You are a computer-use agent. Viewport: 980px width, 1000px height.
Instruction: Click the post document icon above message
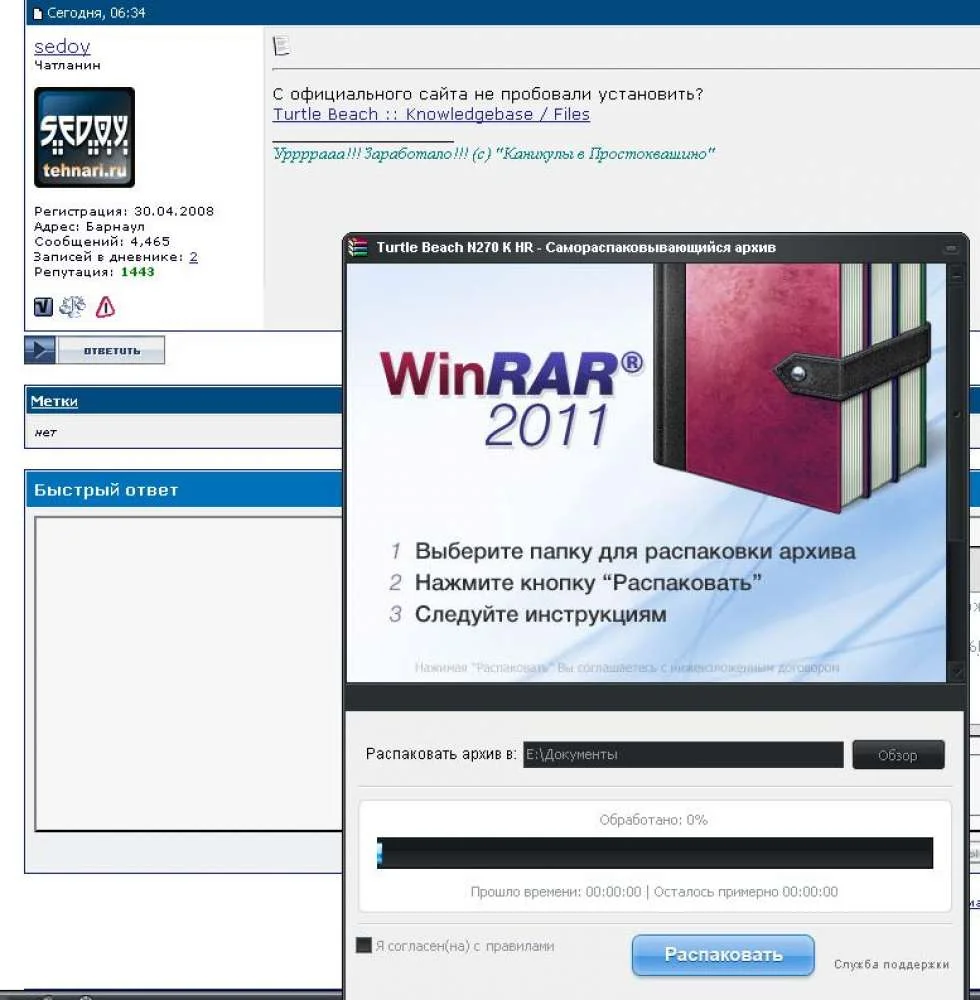(x=281, y=46)
